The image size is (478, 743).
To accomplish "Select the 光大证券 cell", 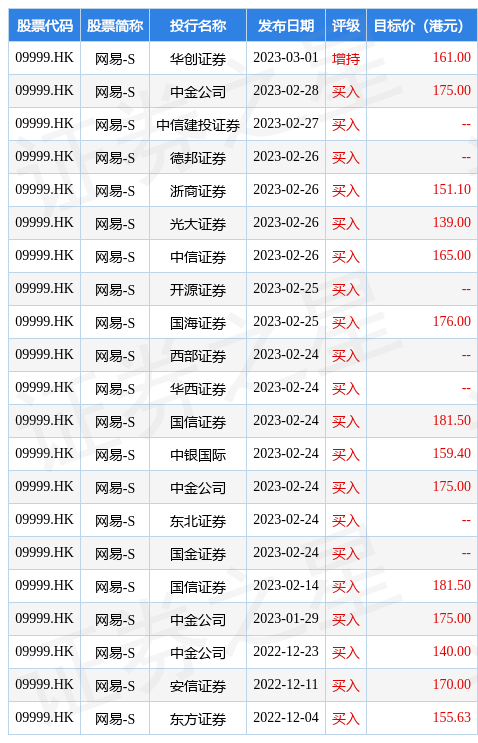I will pyautogui.click(x=198, y=224).
